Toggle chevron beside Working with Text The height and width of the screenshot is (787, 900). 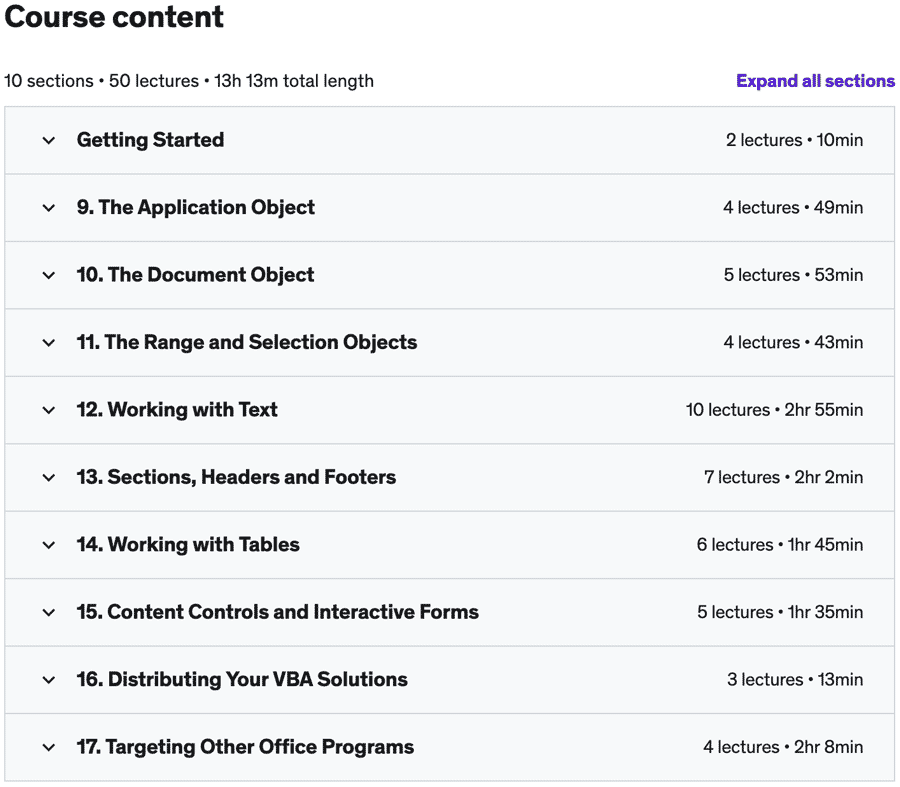click(x=49, y=410)
